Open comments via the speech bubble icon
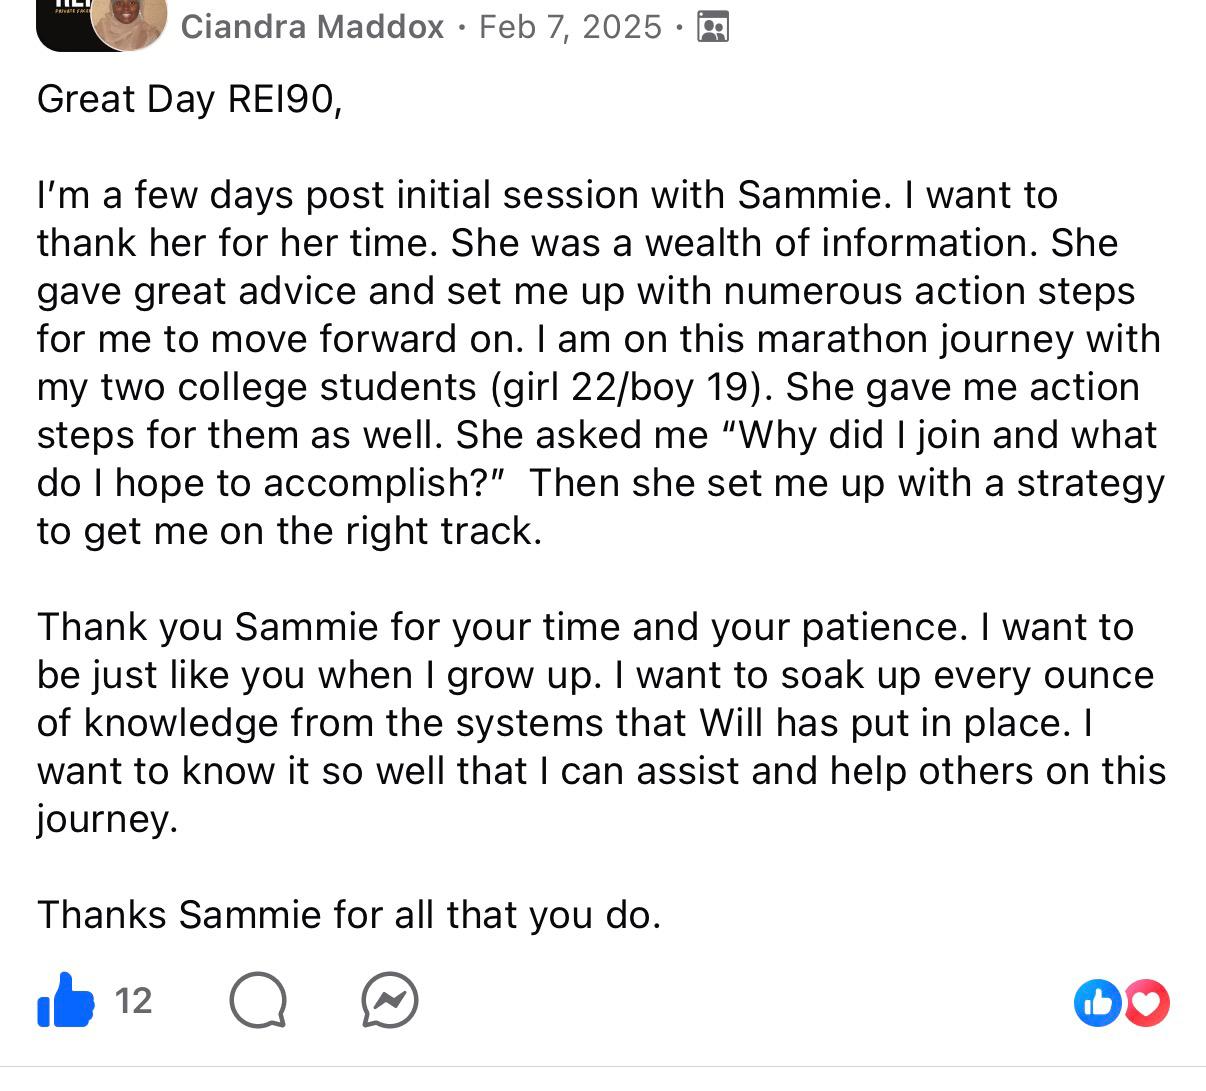 tap(258, 1001)
